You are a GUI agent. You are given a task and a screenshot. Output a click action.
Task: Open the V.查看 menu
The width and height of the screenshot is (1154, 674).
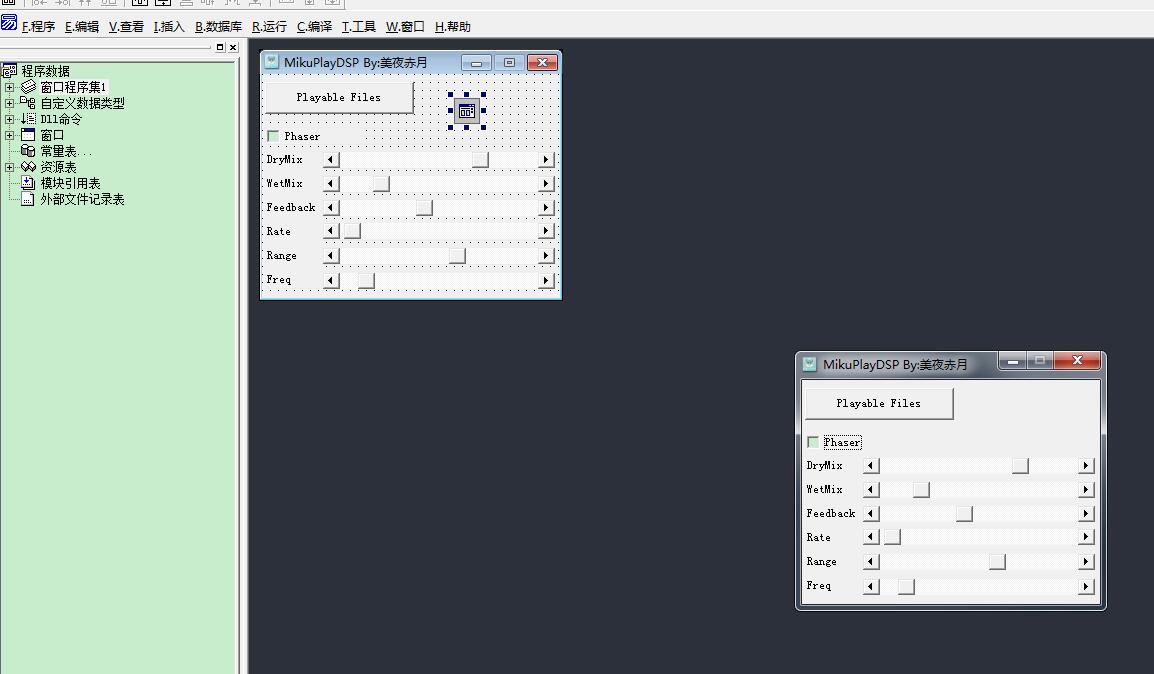tap(126, 26)
